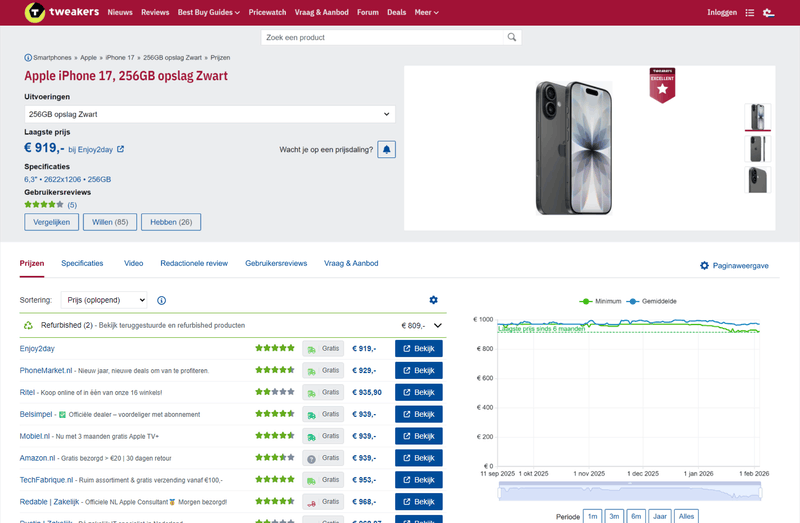Open Pricewatch in the top navigation

pyautogui.click(x=267, y=12)
